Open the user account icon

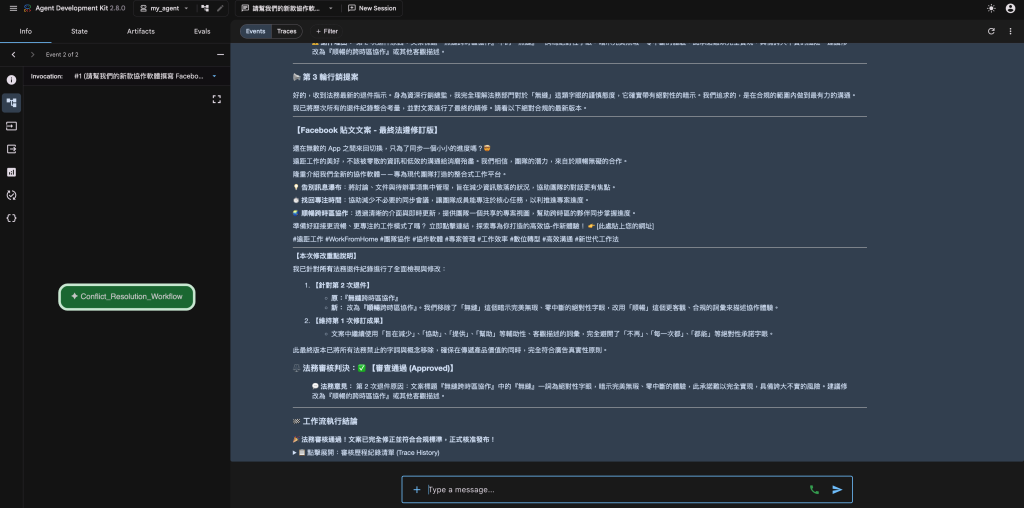click(x=1010, y=8)
